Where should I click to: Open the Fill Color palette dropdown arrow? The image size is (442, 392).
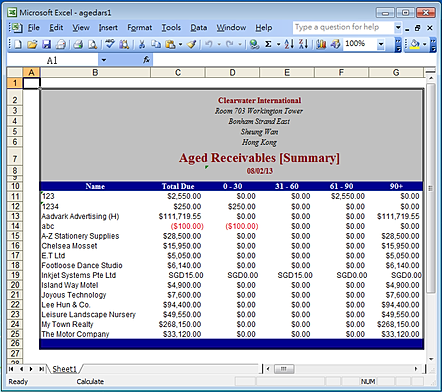point(424,44)
